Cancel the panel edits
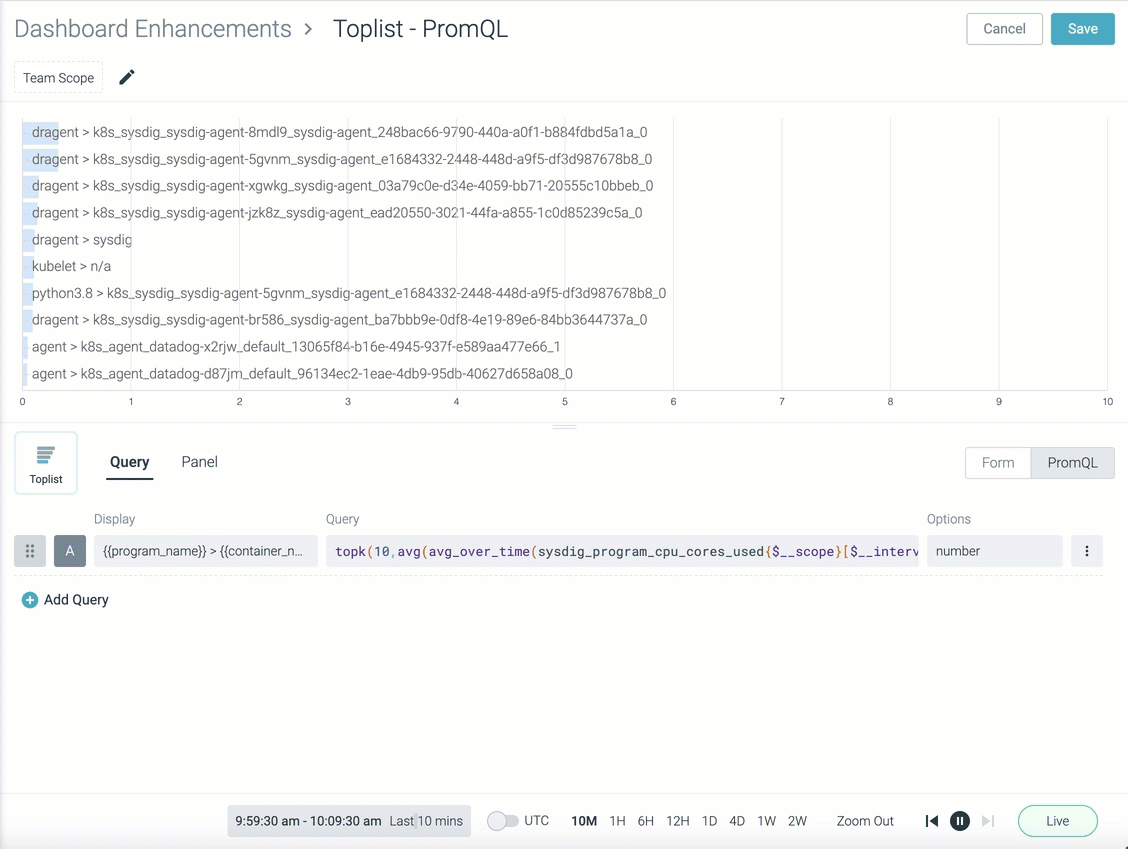This screenshot has height=849, width=1128. pos(1004,29)
